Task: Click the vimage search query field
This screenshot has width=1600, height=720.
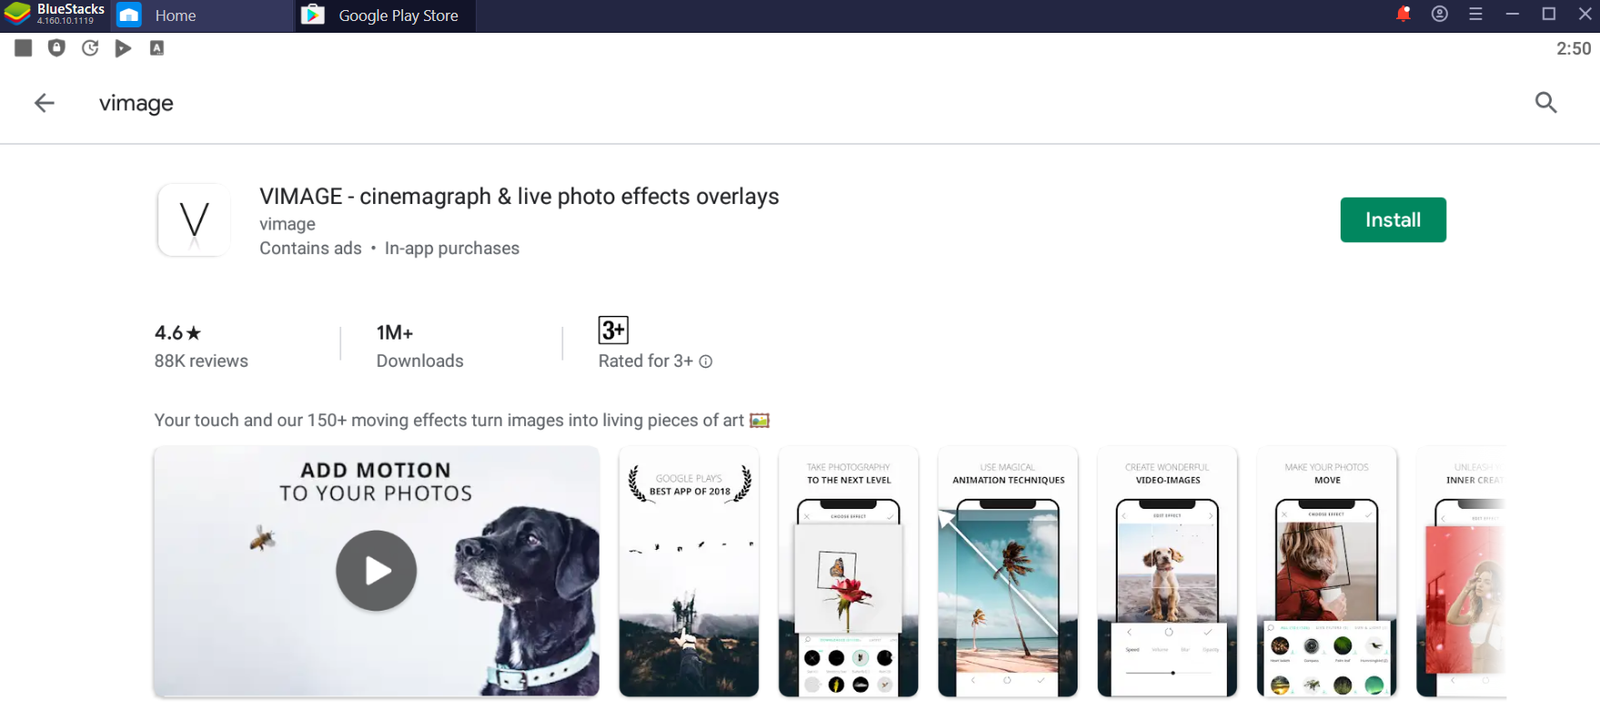Action: coord(136,103)
